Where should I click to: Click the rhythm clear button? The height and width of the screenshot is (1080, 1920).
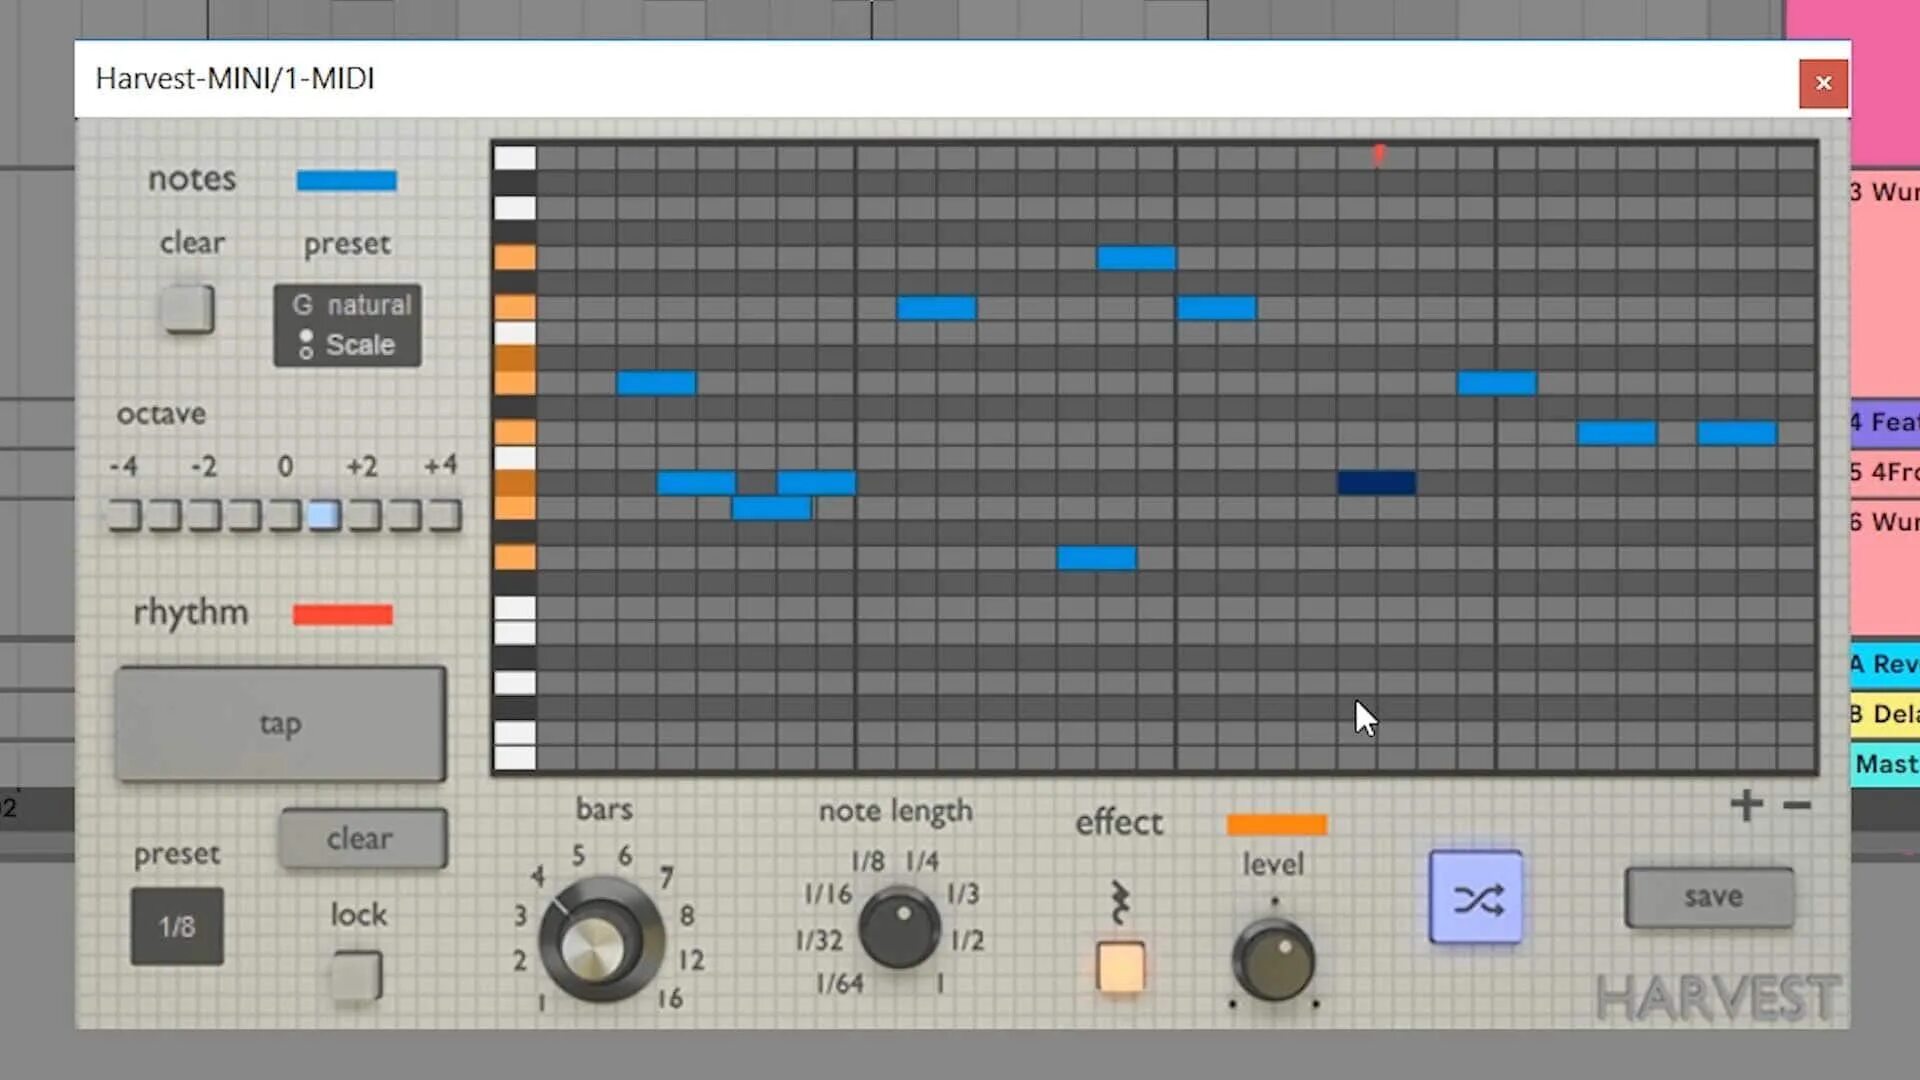pyautogui.click(x=362, y=838)
